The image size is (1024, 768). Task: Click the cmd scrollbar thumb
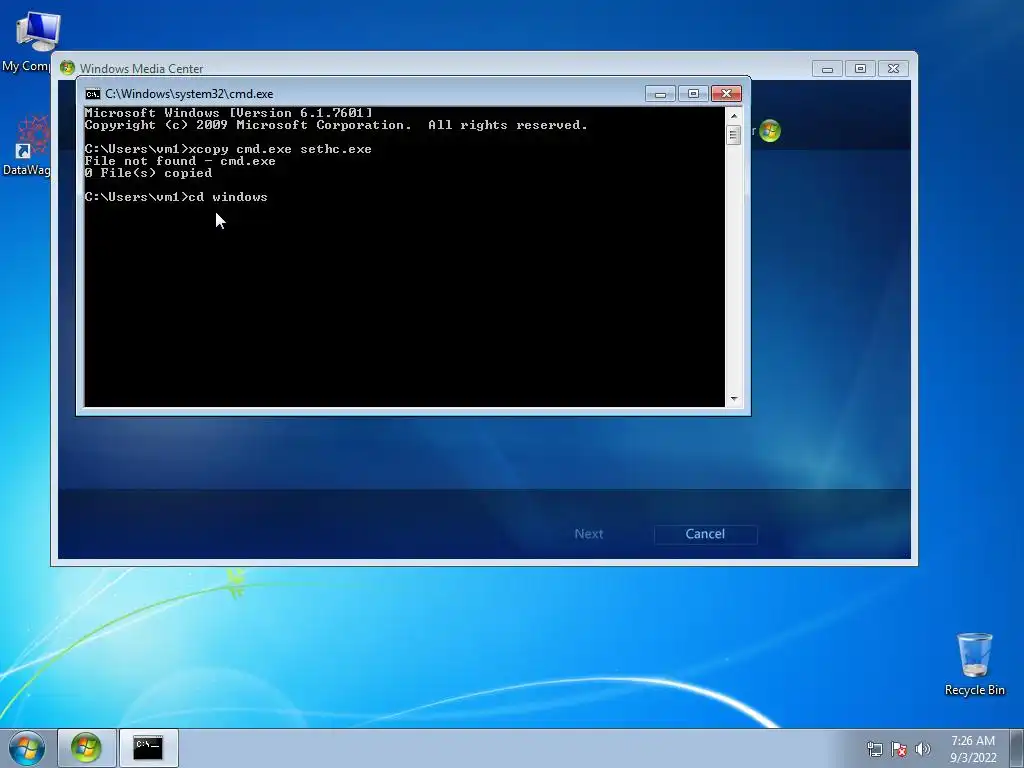pos(734,135)
